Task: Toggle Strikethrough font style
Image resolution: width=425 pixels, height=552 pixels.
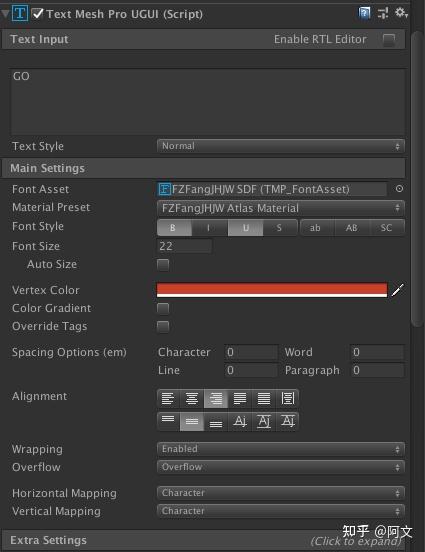Action: (x=280, y=228)
